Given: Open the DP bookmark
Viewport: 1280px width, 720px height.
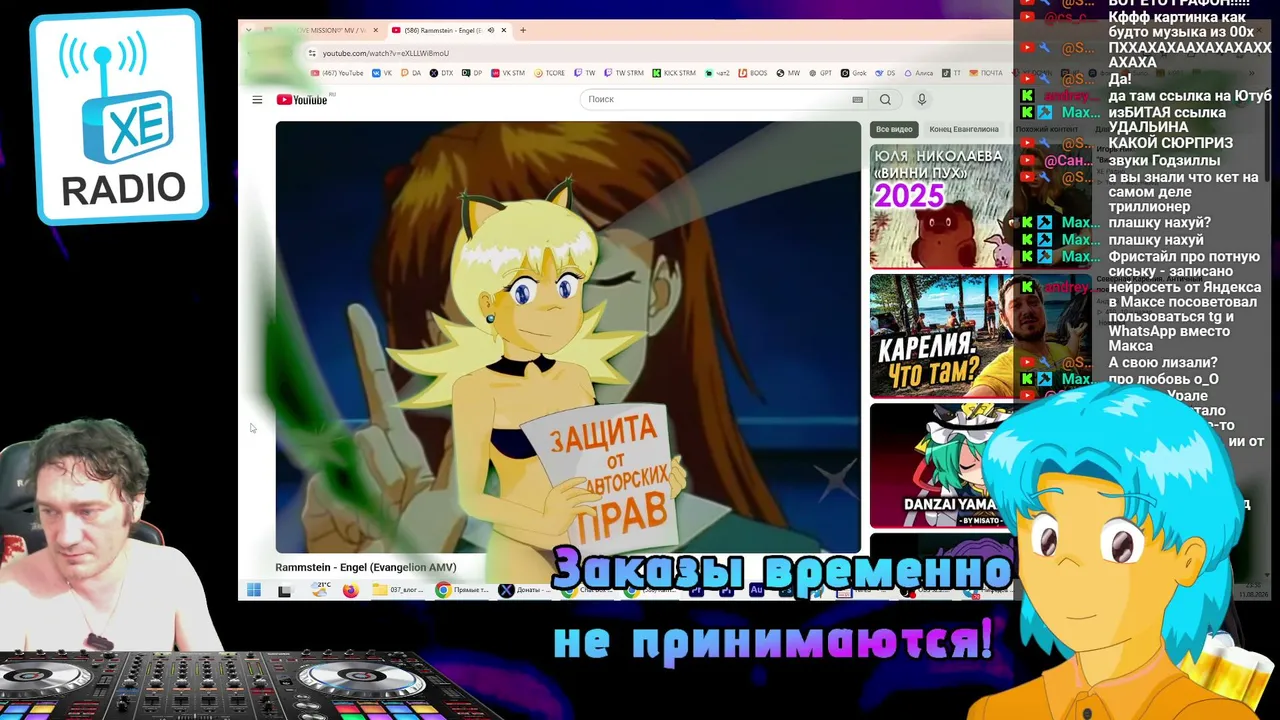Looking at the screenshot, I should pyautogui.click(x=471, y=73).
